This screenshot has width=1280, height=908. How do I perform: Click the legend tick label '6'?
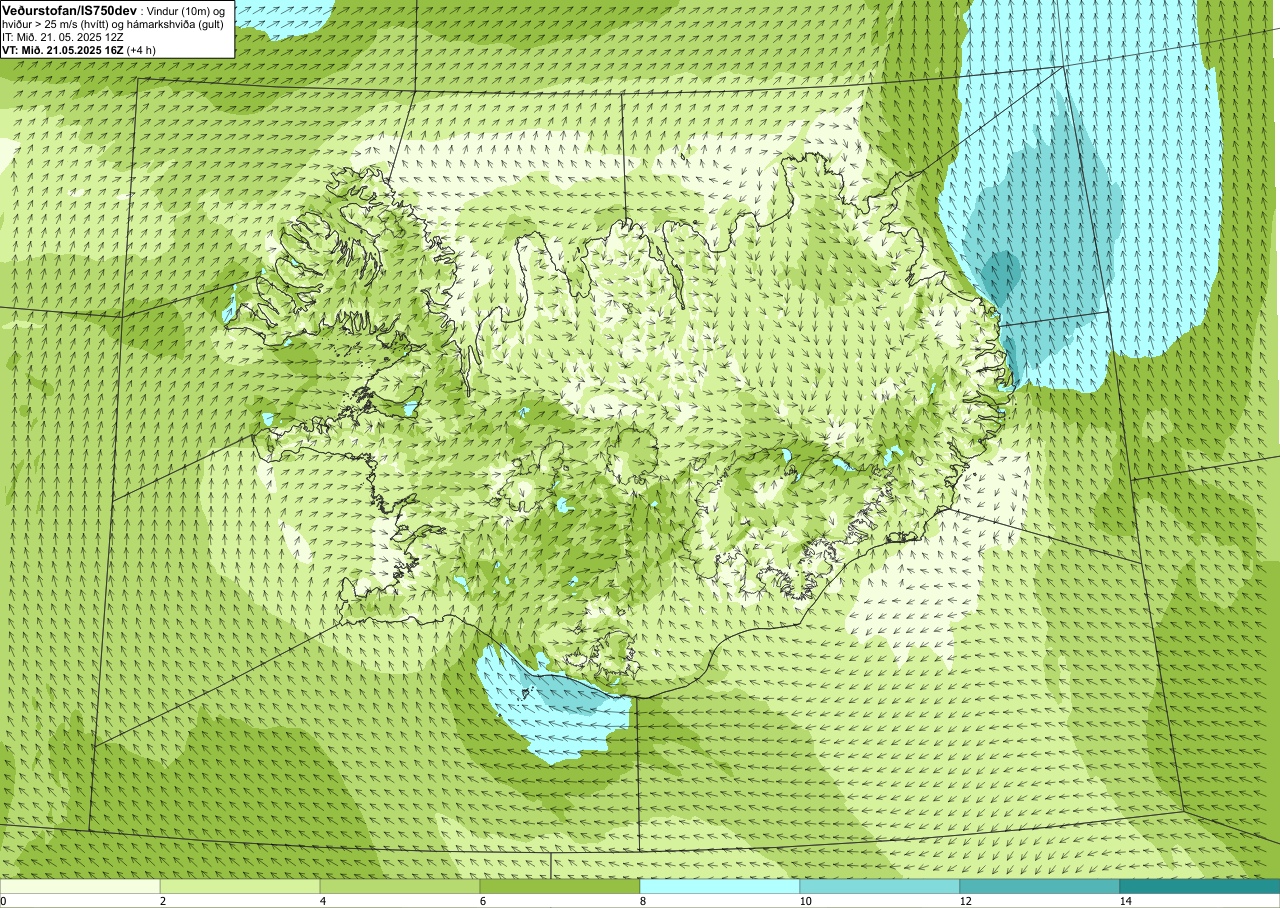(x=483, y=901)
